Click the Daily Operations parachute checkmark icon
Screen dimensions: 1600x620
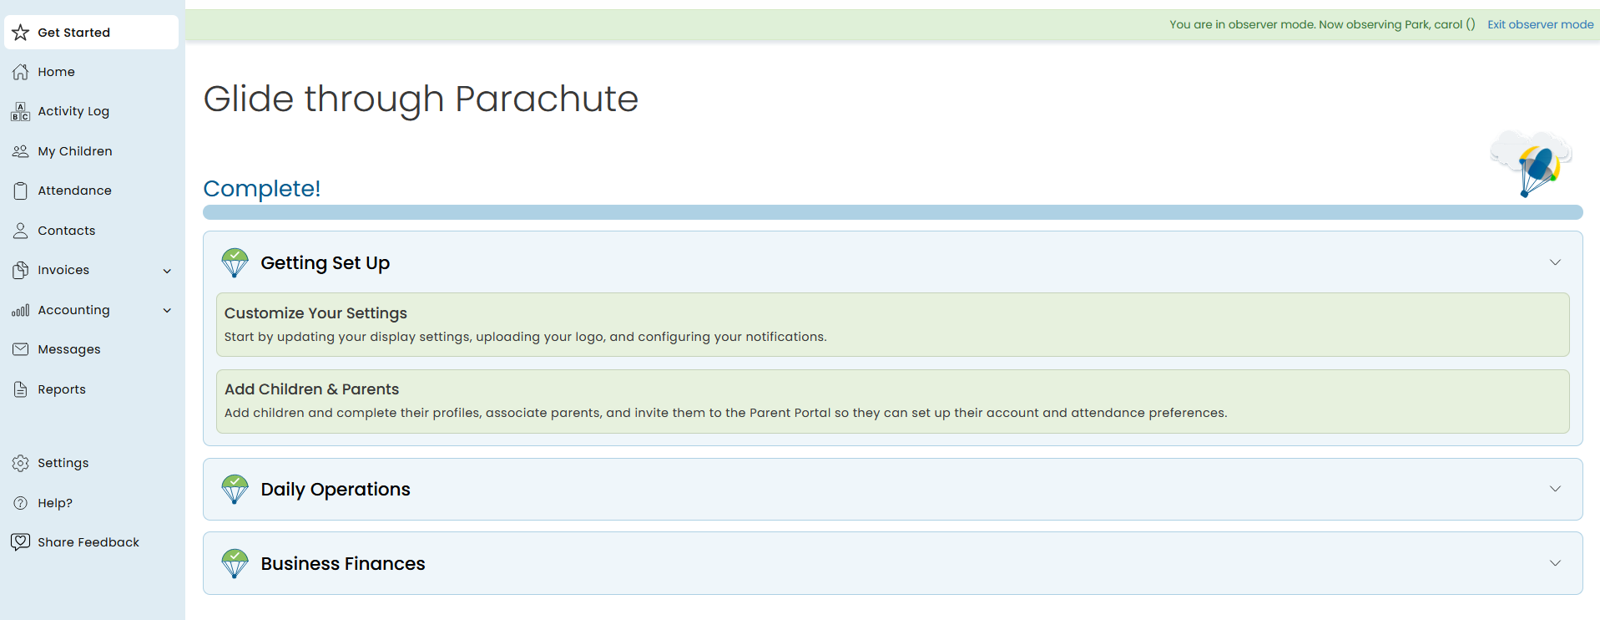click(x=235, y=489)
